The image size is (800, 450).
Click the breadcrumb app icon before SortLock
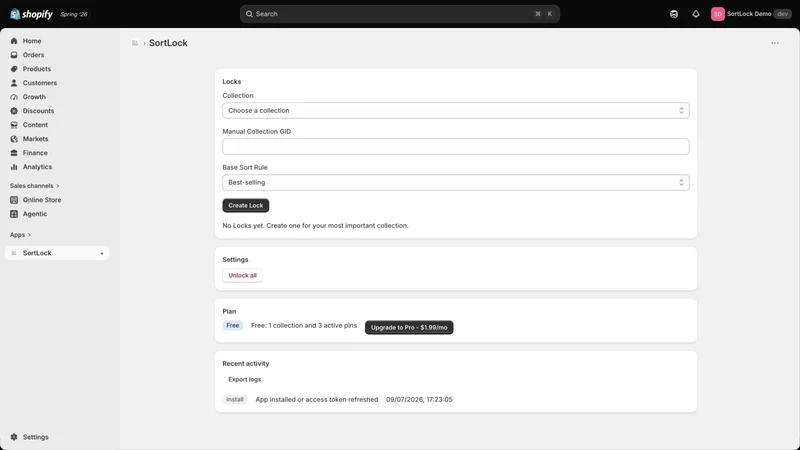point(135,43)
